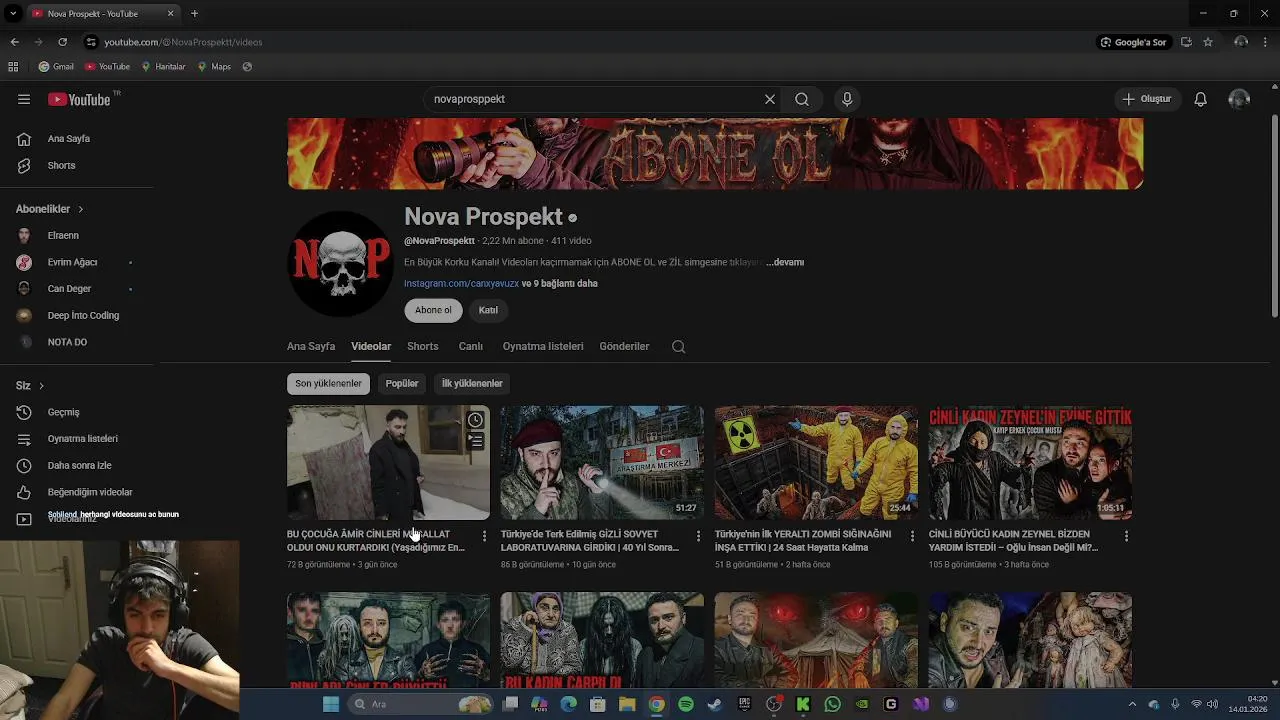Screen dimensions: 1280x720
Task: Open the Nova Prospekt channel avatar
Action: pos(340,263)
